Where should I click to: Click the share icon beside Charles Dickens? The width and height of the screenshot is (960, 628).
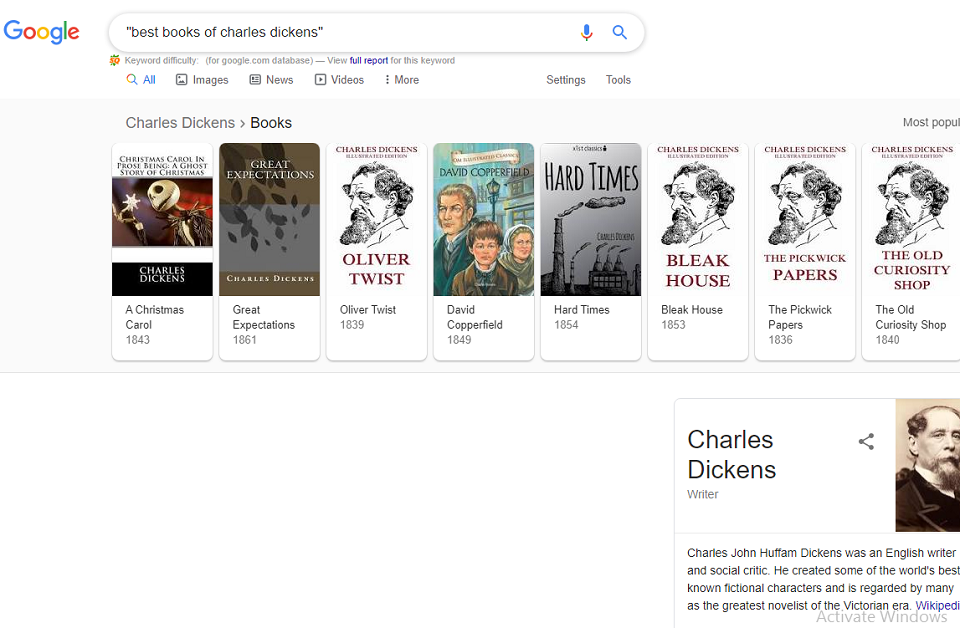[866, 441]
